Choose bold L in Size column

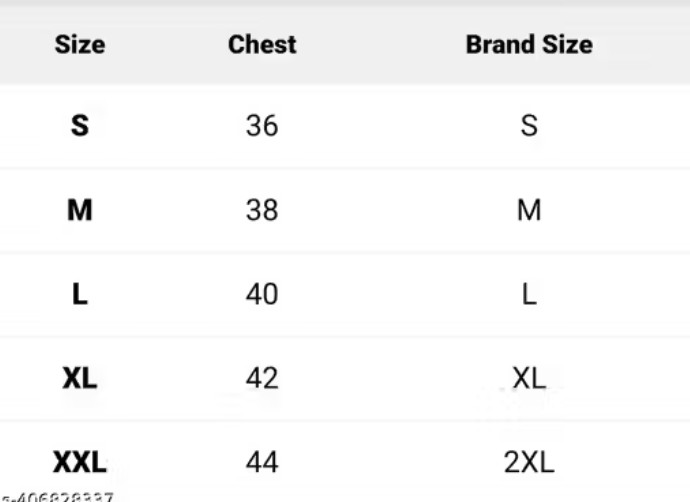(x=79, y=294)
